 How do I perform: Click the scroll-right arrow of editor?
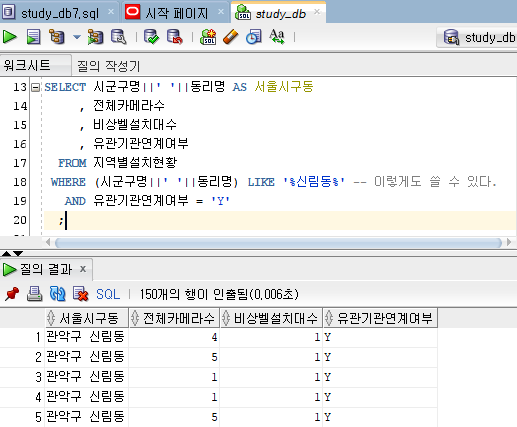click(x=509, y=242)
